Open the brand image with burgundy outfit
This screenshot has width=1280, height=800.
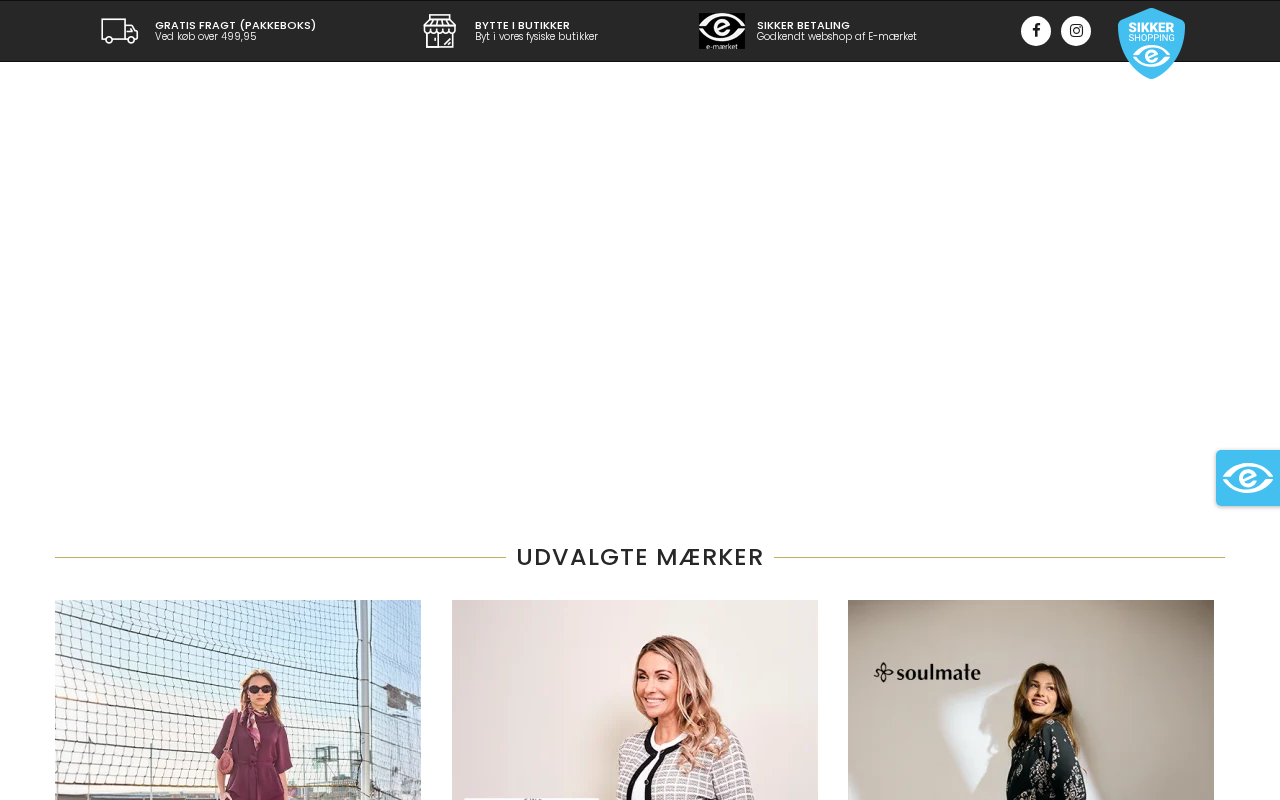pyautogui.click(x=238, y=700)
